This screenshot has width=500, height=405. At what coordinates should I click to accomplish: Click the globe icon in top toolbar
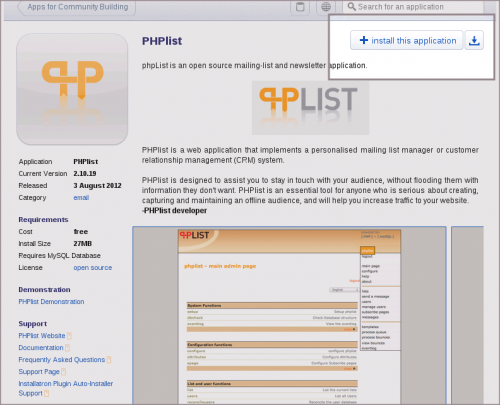coord(326,7)
